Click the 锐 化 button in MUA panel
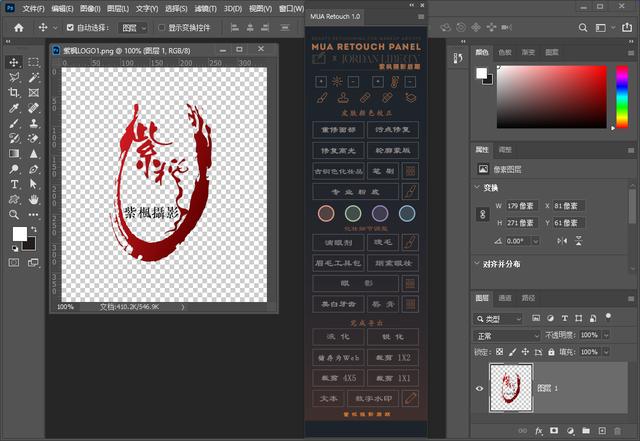 click(393, 337)
